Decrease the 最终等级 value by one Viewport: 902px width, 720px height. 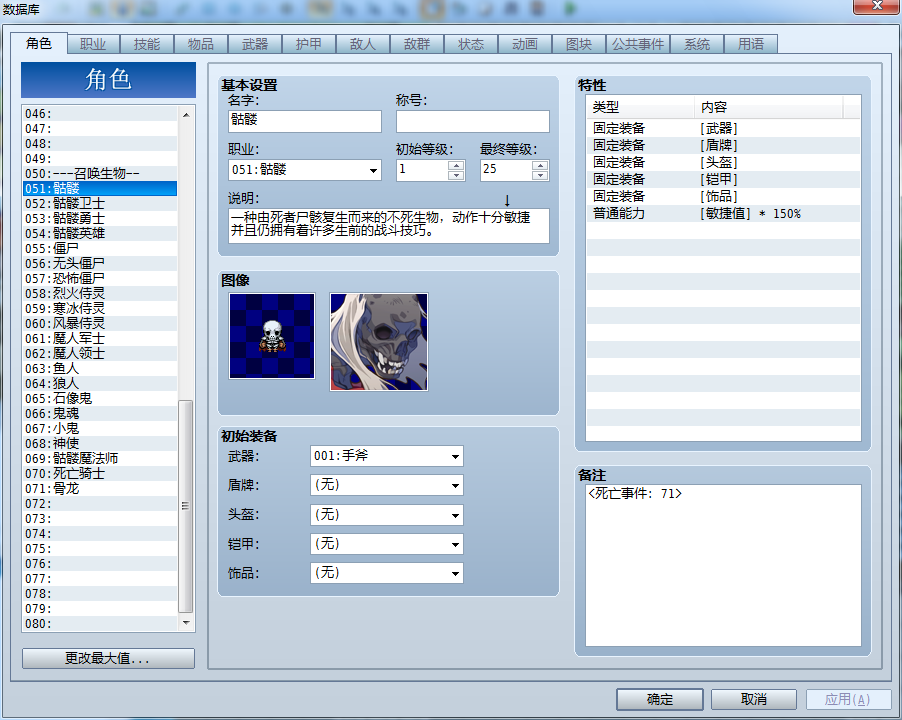[540, 175]
